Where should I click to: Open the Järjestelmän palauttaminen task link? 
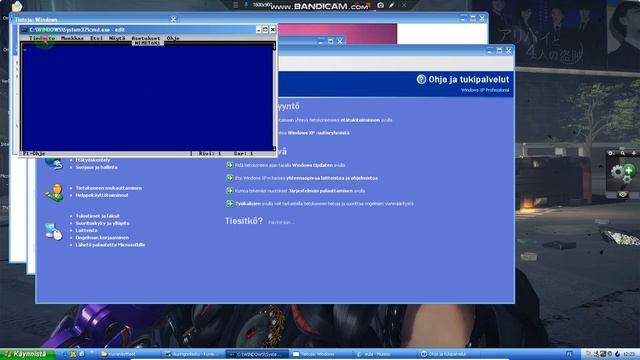[300, 191]
